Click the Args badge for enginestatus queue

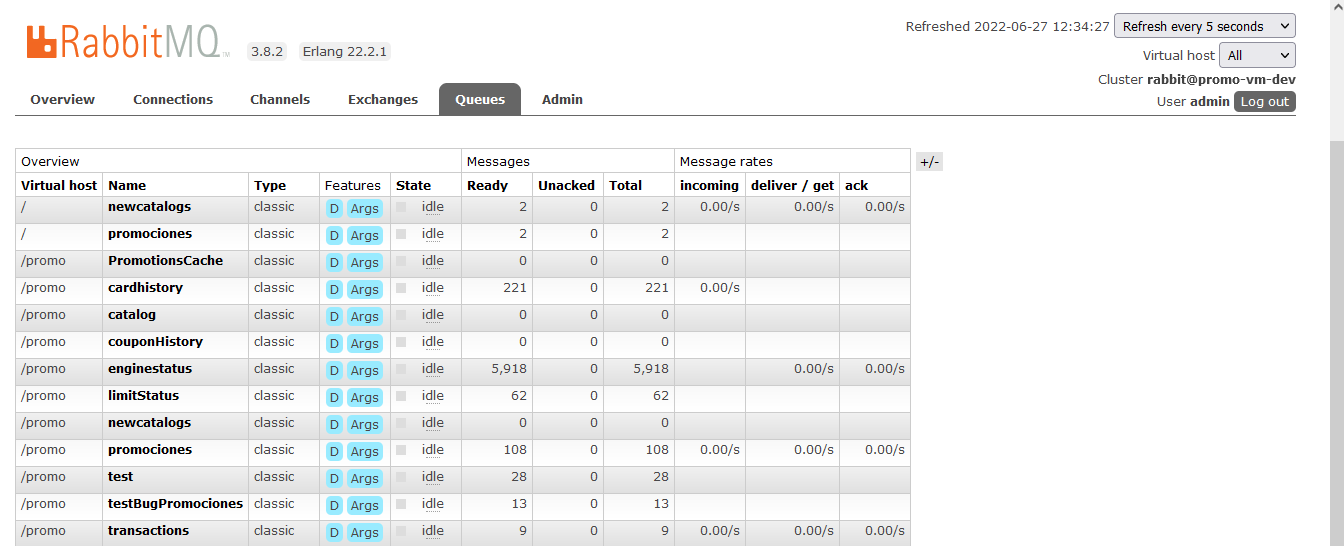coord(364,370)
